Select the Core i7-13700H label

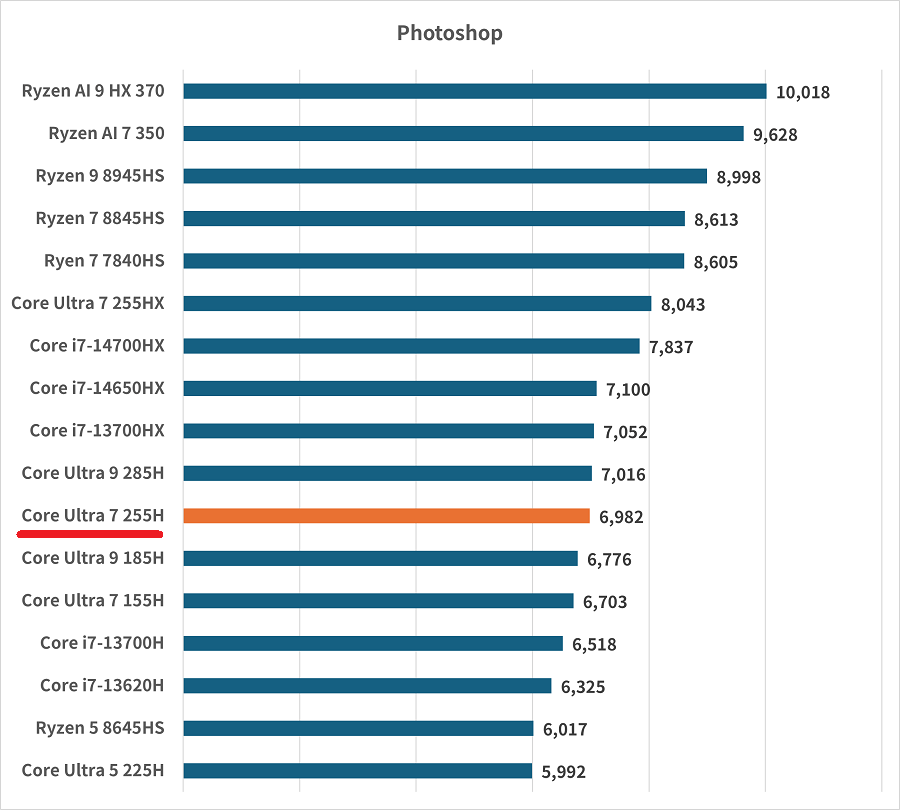[102, 643]
